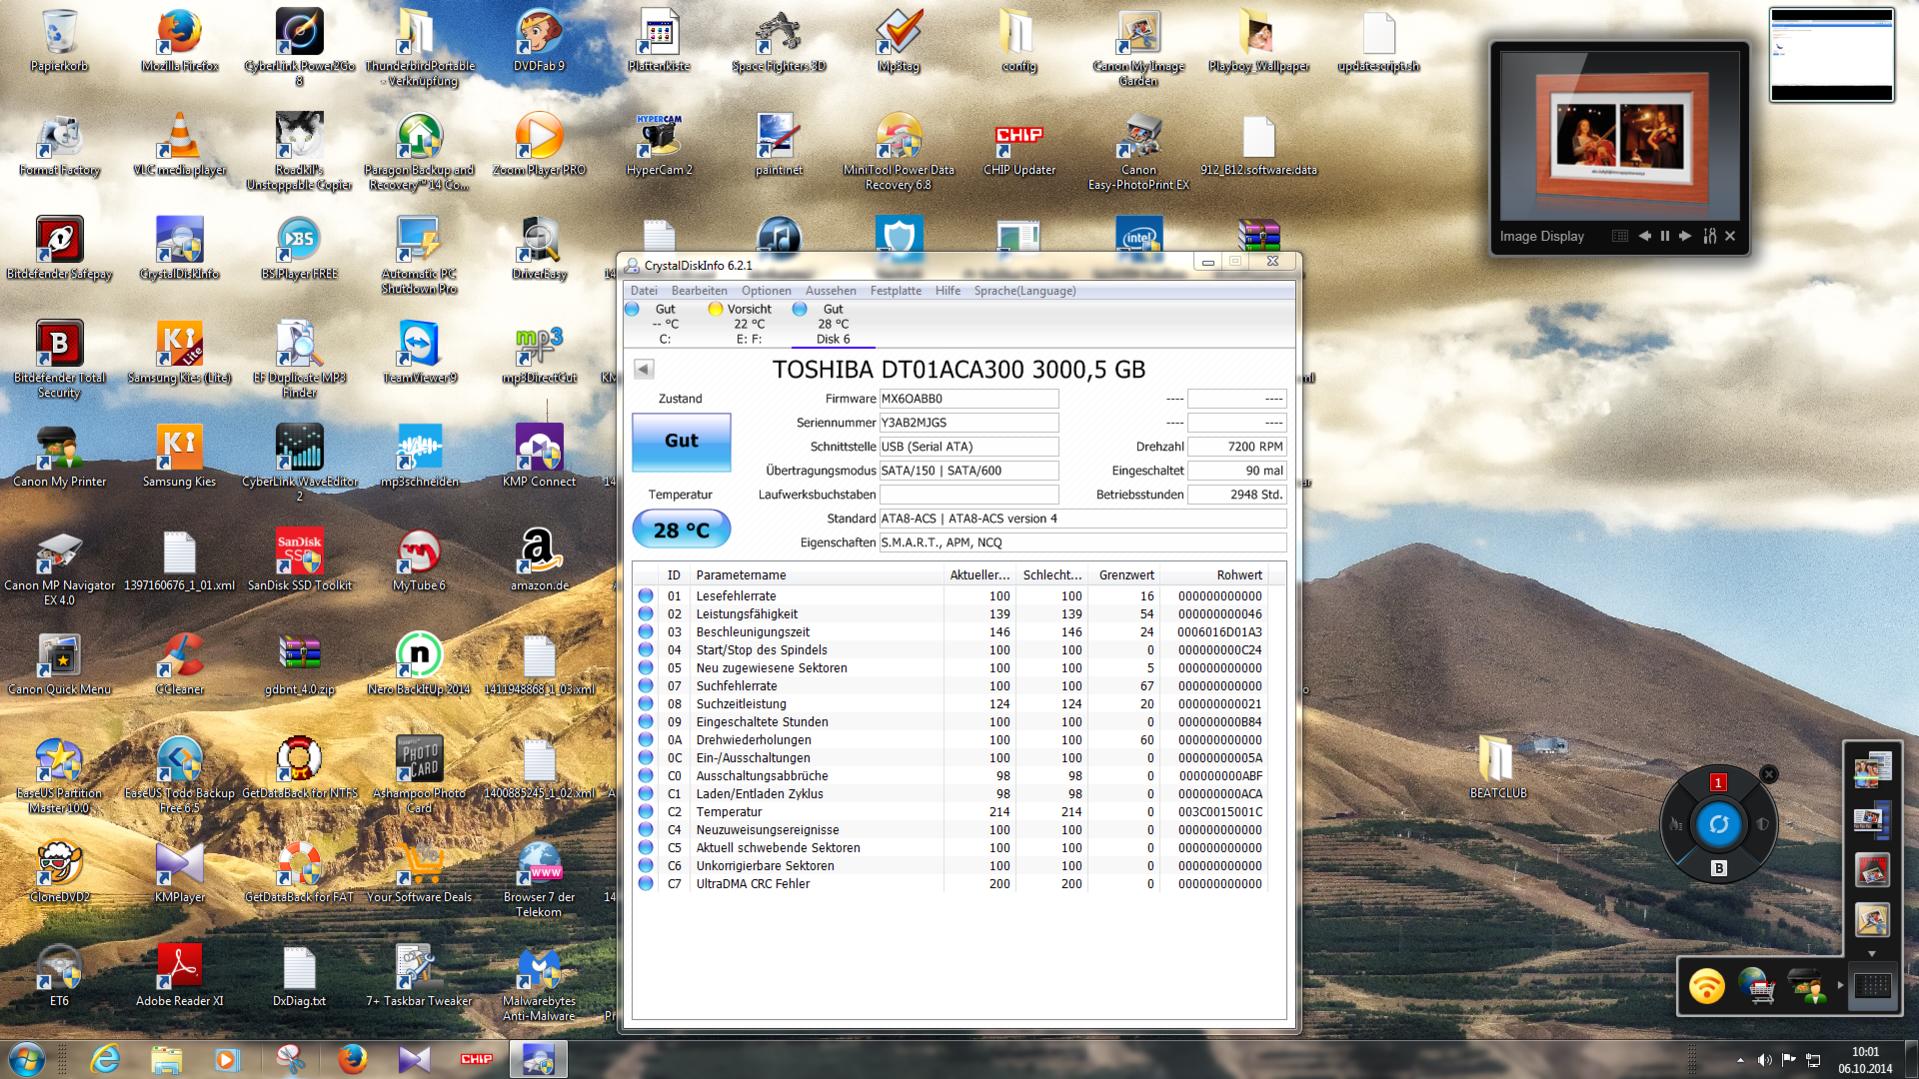Viewport: 1919px width, 1079px height.
Task: Open the volume control in system tray
Action: (x=1764, y=1060)
